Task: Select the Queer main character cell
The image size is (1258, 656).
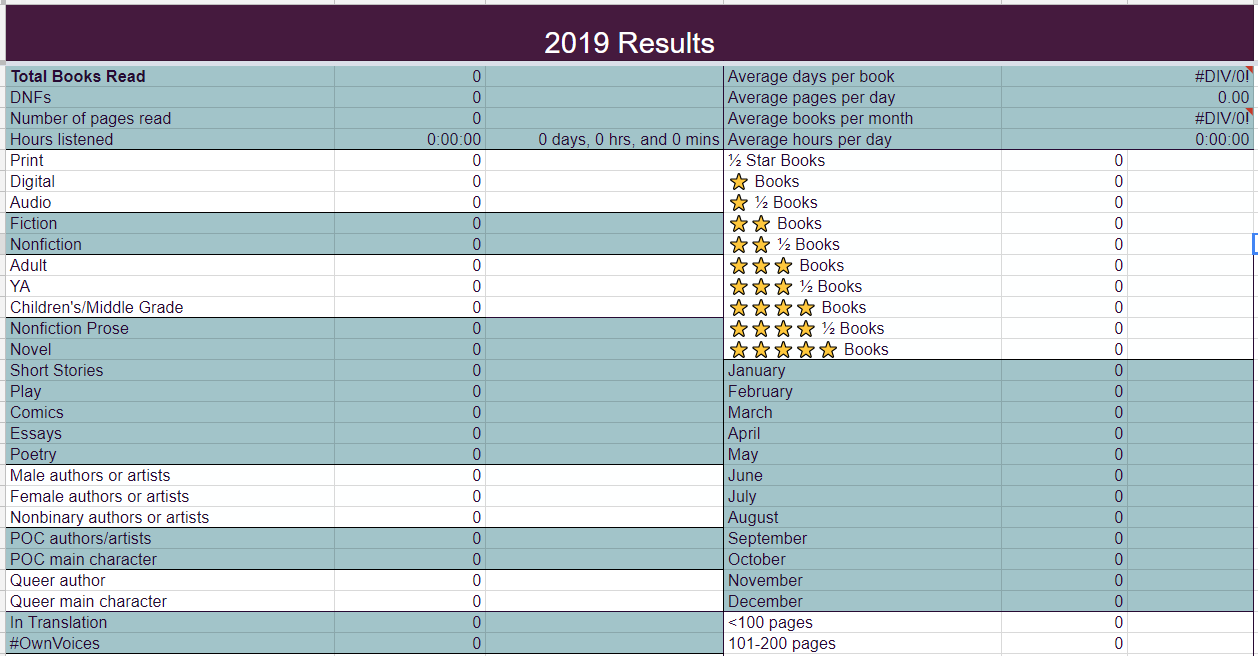Action: [170, 601]
